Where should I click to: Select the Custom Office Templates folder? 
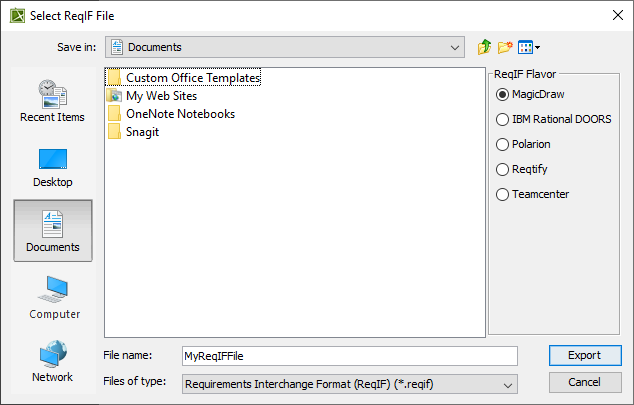click(x=192, y=77)
